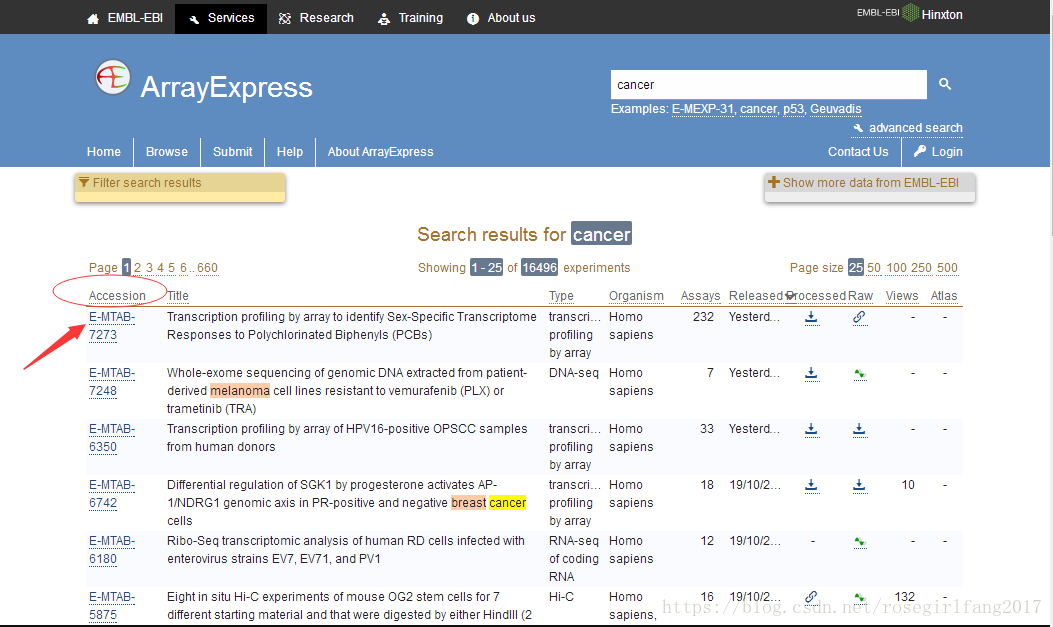Sort by Title column header
1053x627 pixels.
coord(178,295)
